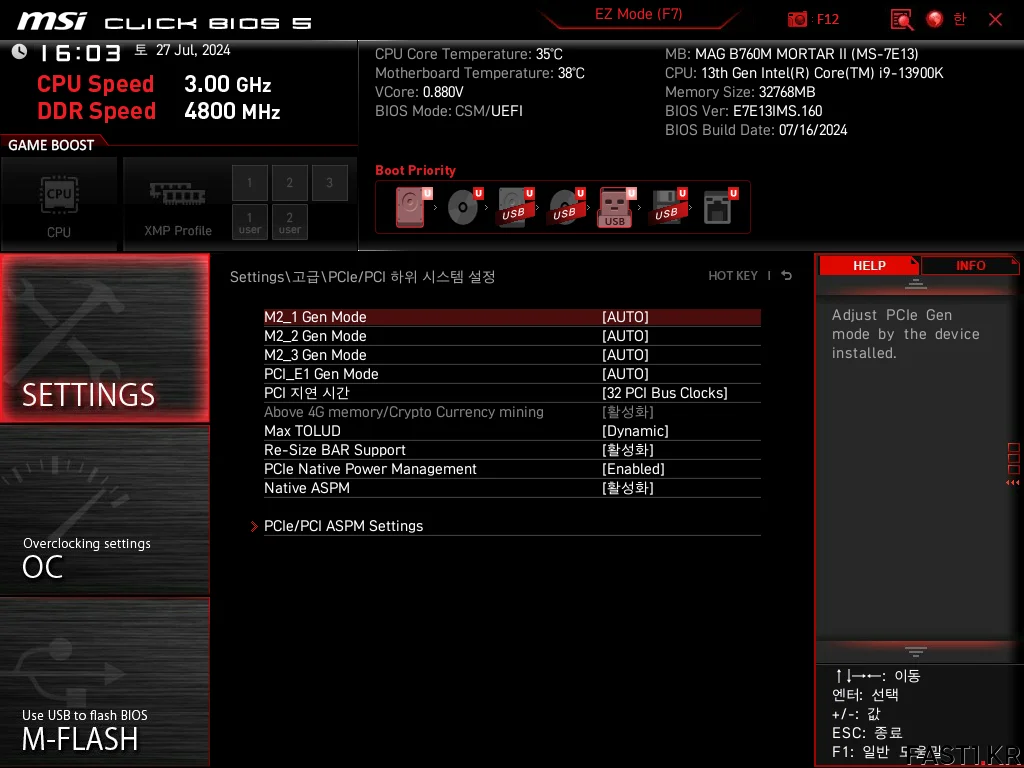Select the Native ASPM row label

[306, 488]
